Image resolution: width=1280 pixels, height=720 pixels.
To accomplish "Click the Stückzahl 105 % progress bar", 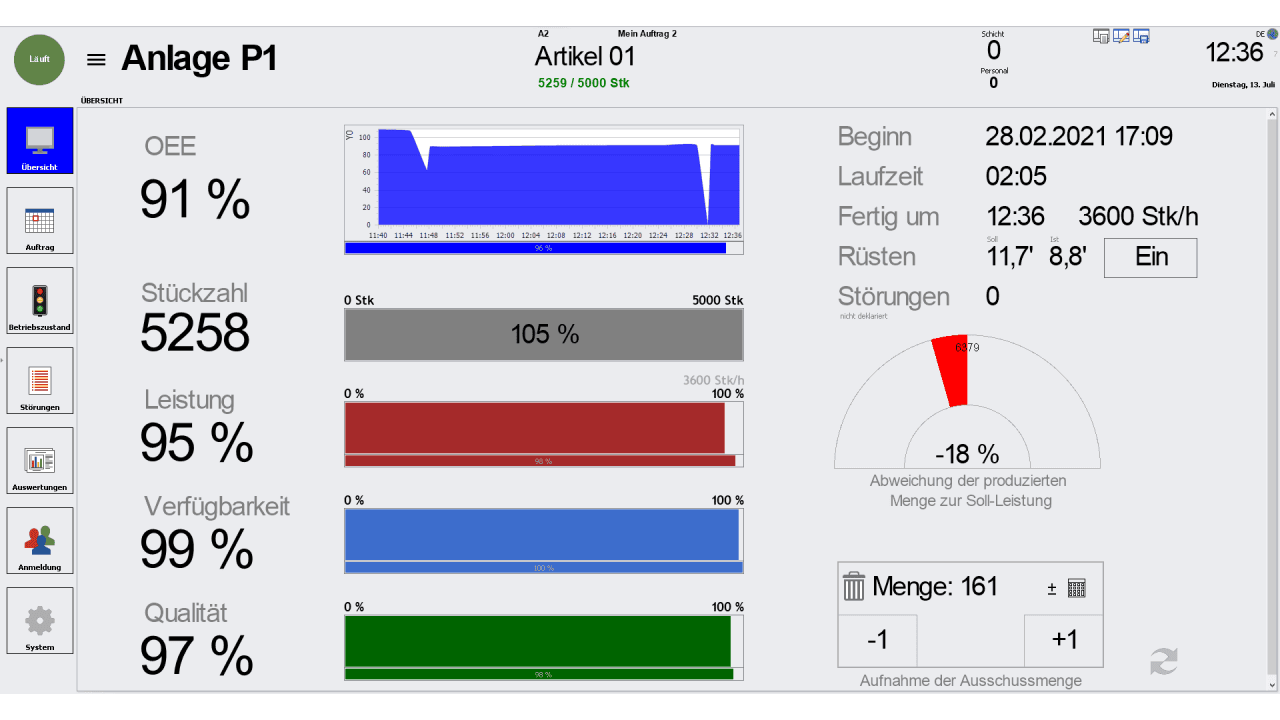I will click(x=543, y=335).
